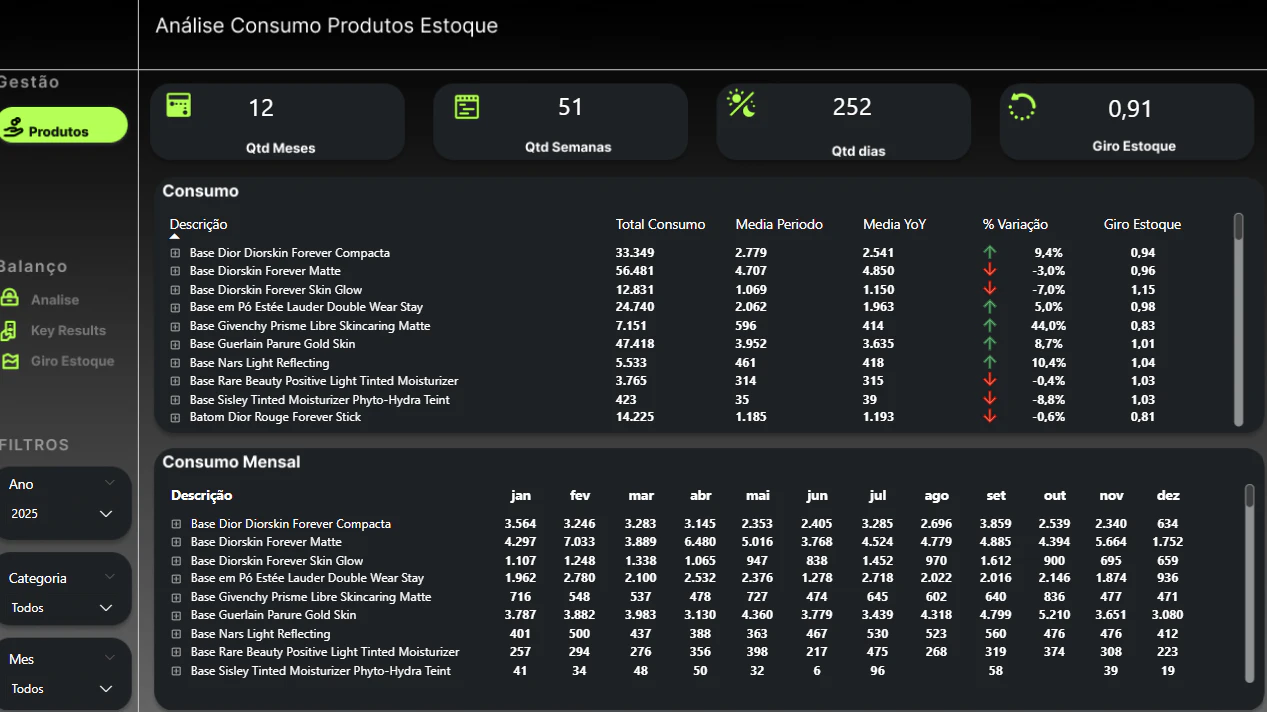Navigate to Giro Estoque in sidebar
Viewport: 1267px width, 712px height.
click(x=72, y=361)
